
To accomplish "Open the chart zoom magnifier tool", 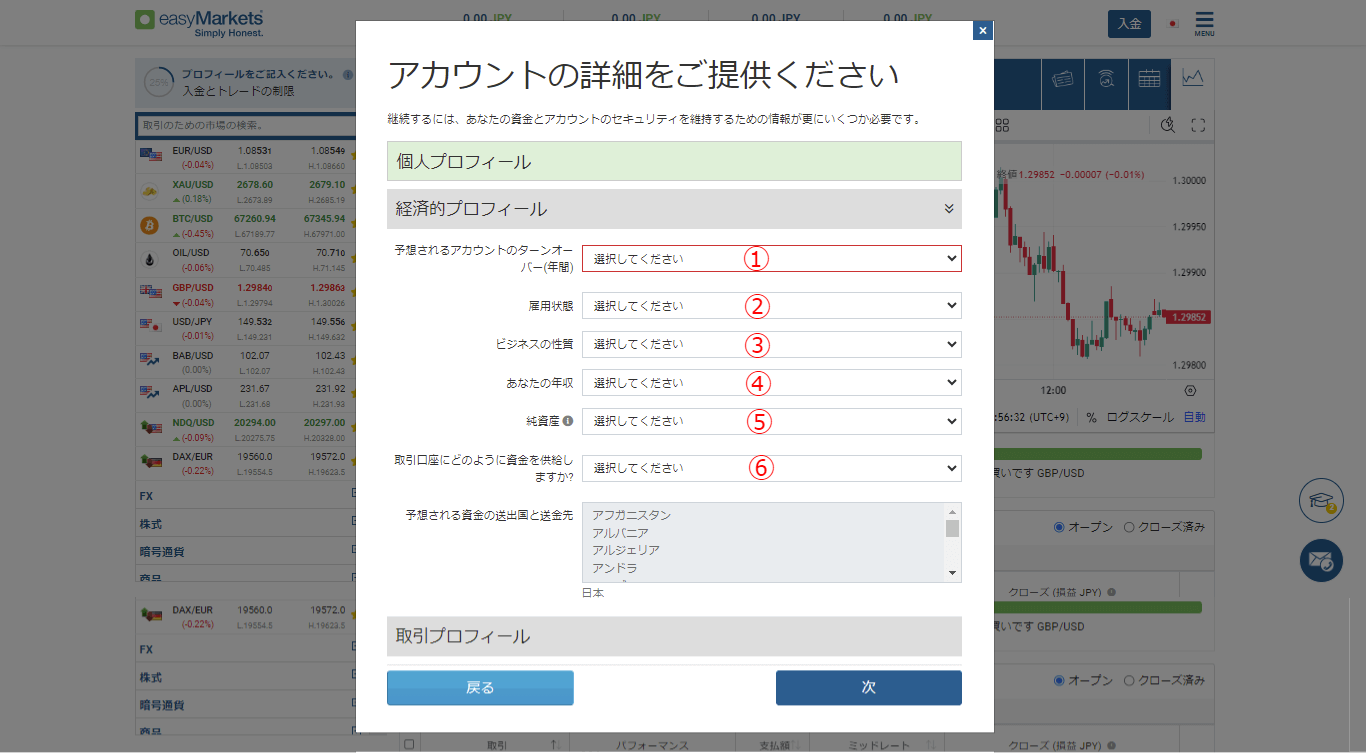I will [1166, 124].
